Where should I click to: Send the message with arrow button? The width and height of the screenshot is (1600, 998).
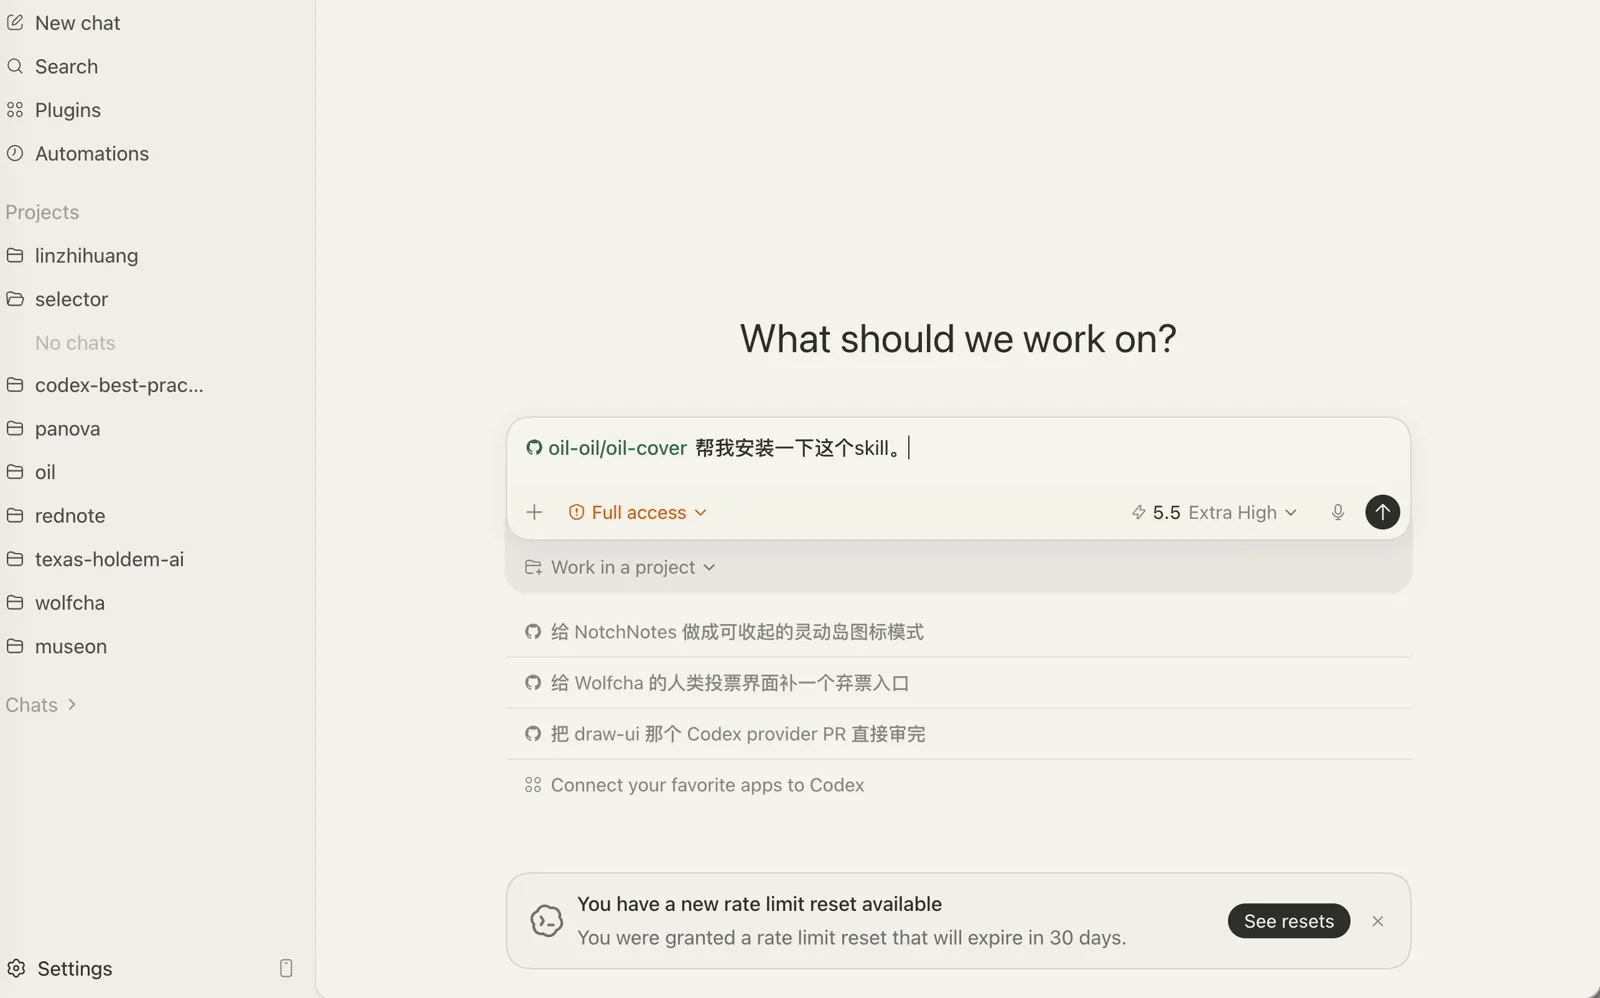[1383, 512]
